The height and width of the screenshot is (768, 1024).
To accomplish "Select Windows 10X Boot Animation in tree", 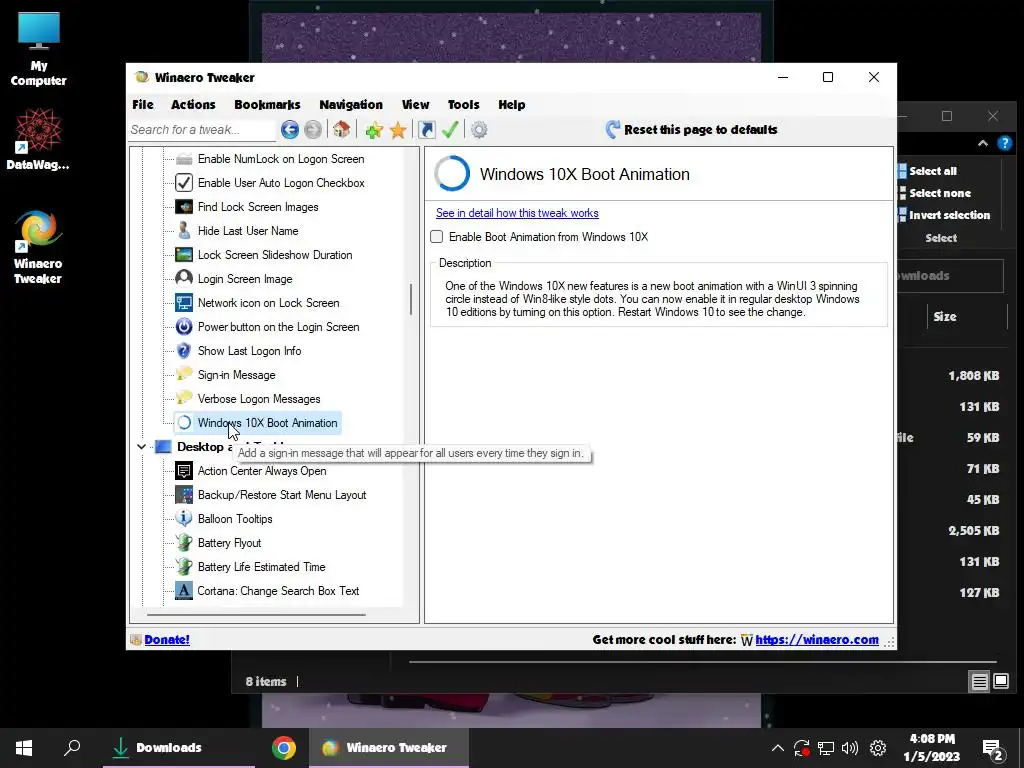I will 267,423.
